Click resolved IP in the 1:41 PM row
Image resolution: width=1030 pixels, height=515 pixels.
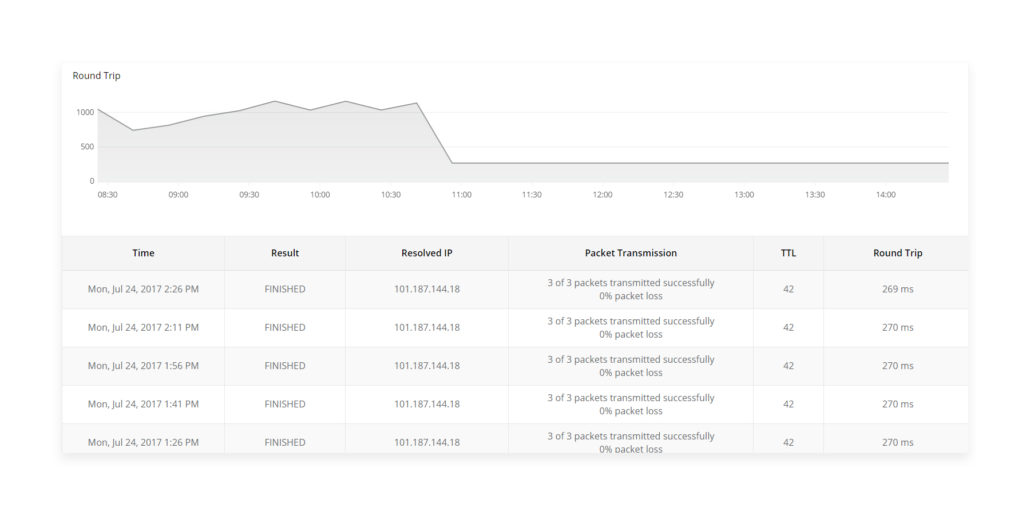427,404
